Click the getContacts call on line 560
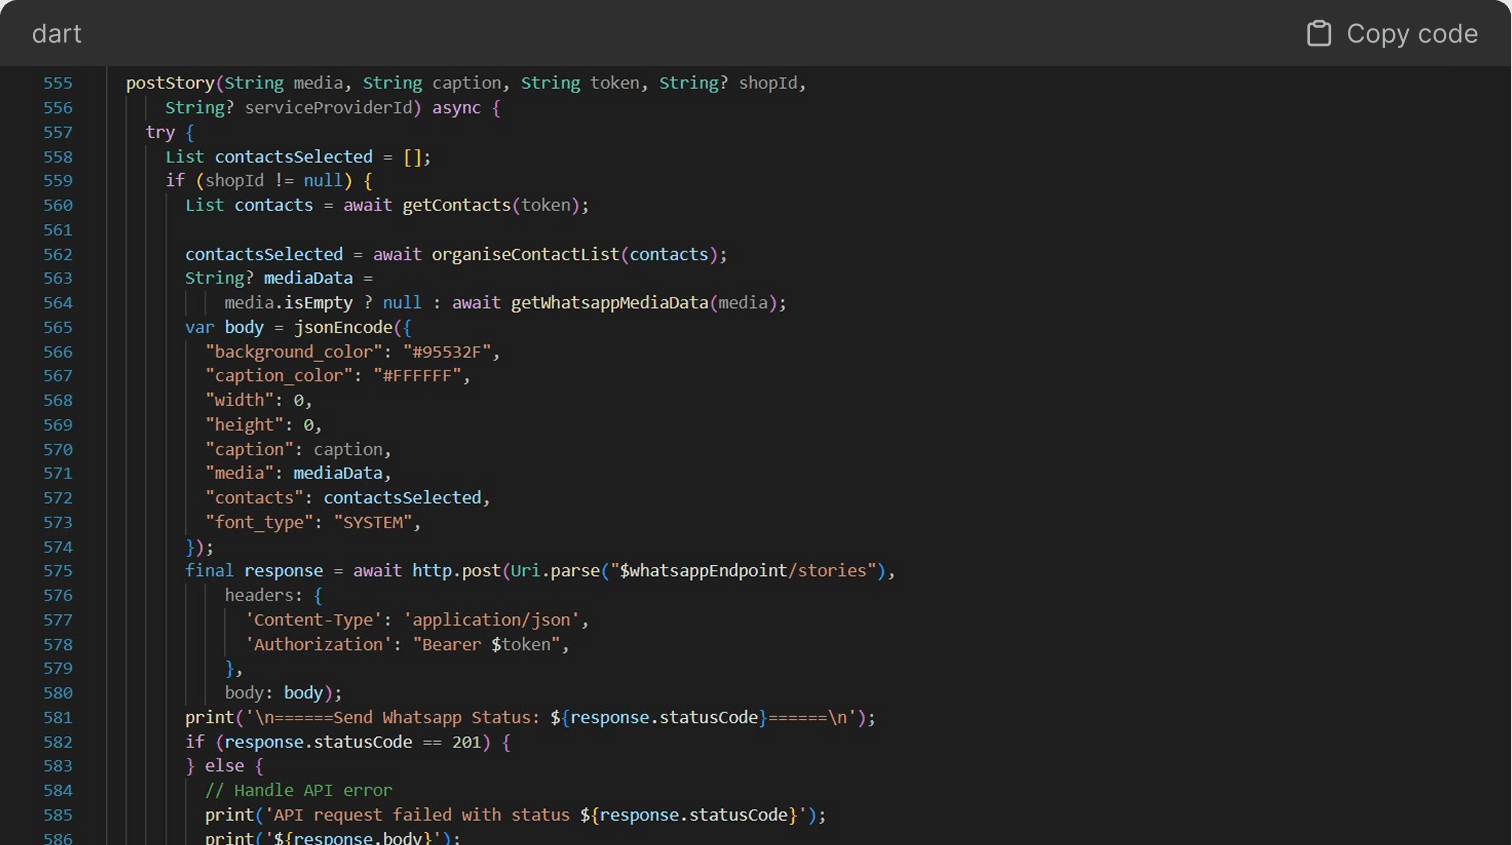 point(457,205)
